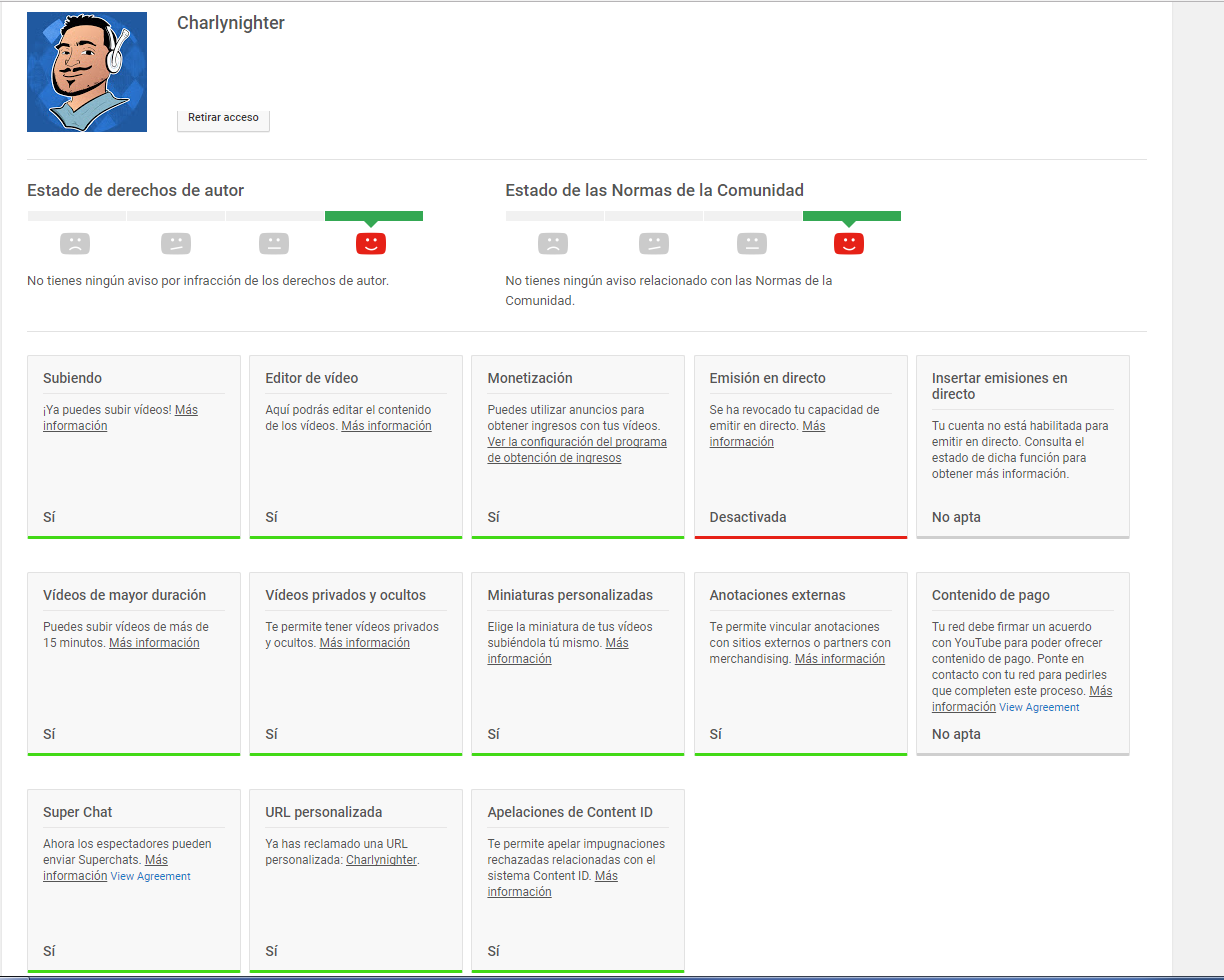Click the Apelaciones de Content ID title
Screen dimensions: 1224x980
tap(570, 812)
